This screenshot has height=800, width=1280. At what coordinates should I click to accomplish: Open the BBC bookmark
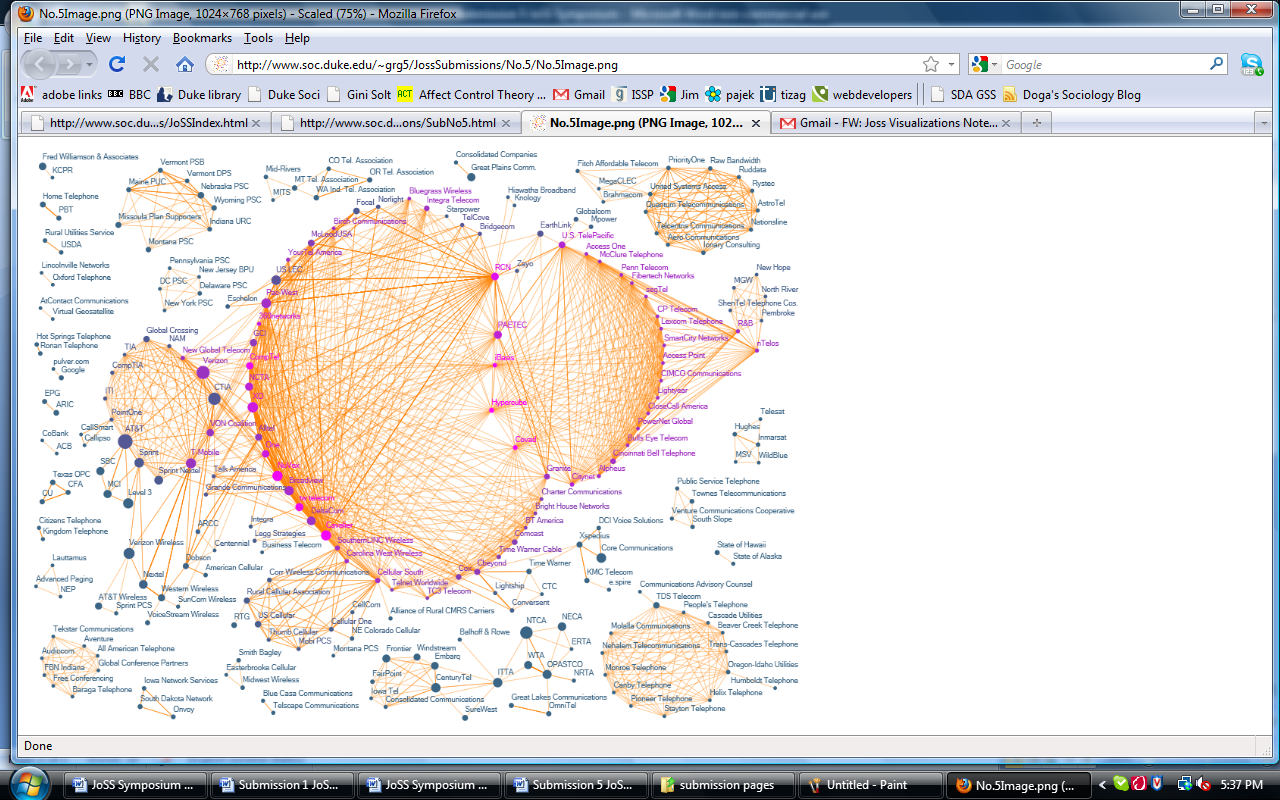click(129, 95)
